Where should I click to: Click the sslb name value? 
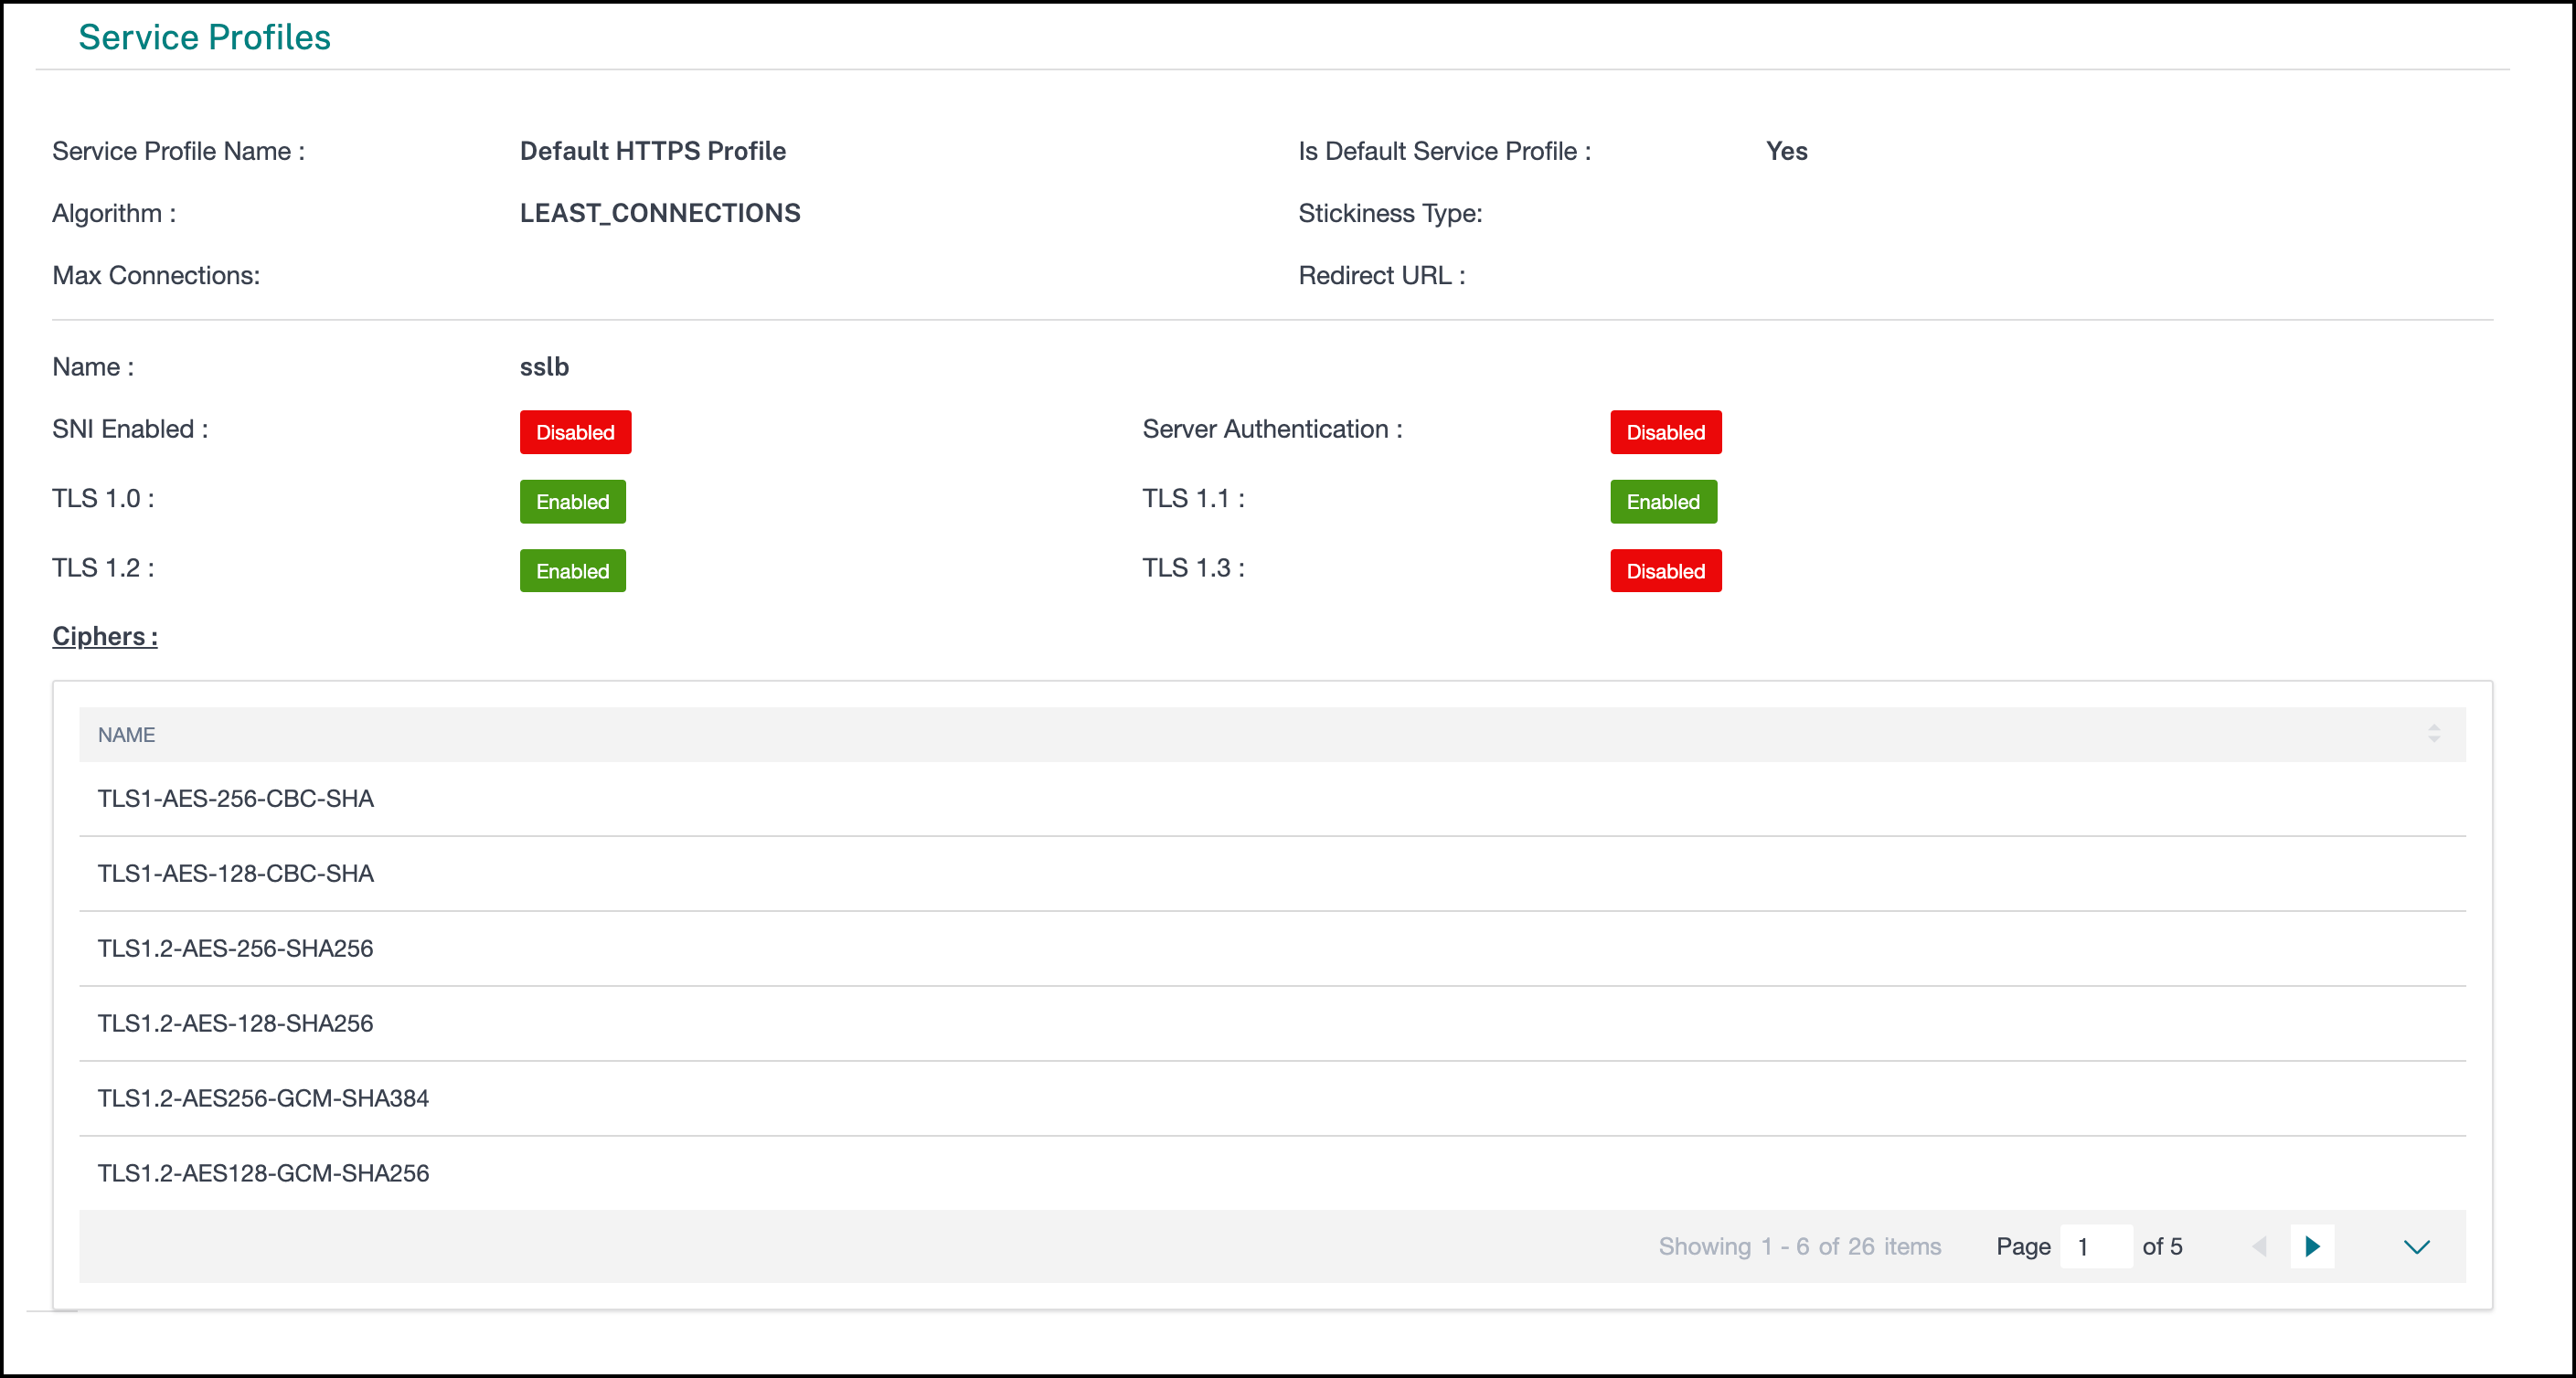pos(544,367)
